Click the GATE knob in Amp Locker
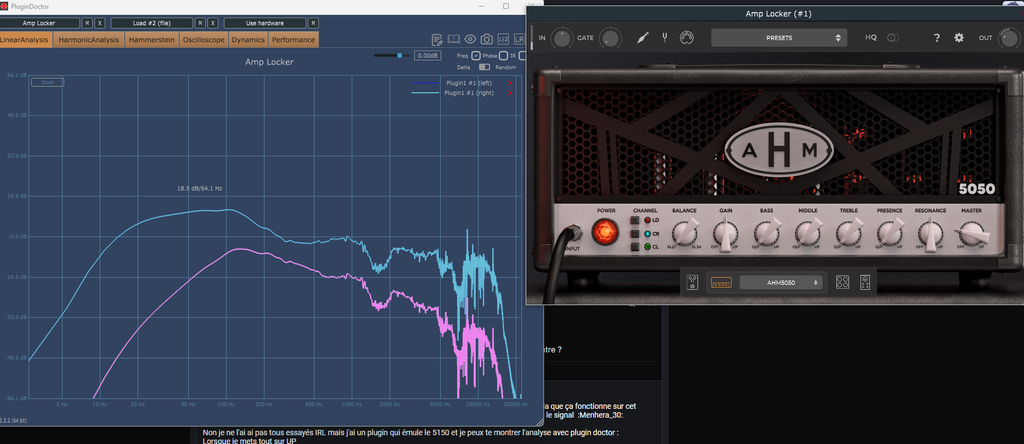Image resolution: width=1024 pixels, height=444 pixels. click(x=611, y=38)
